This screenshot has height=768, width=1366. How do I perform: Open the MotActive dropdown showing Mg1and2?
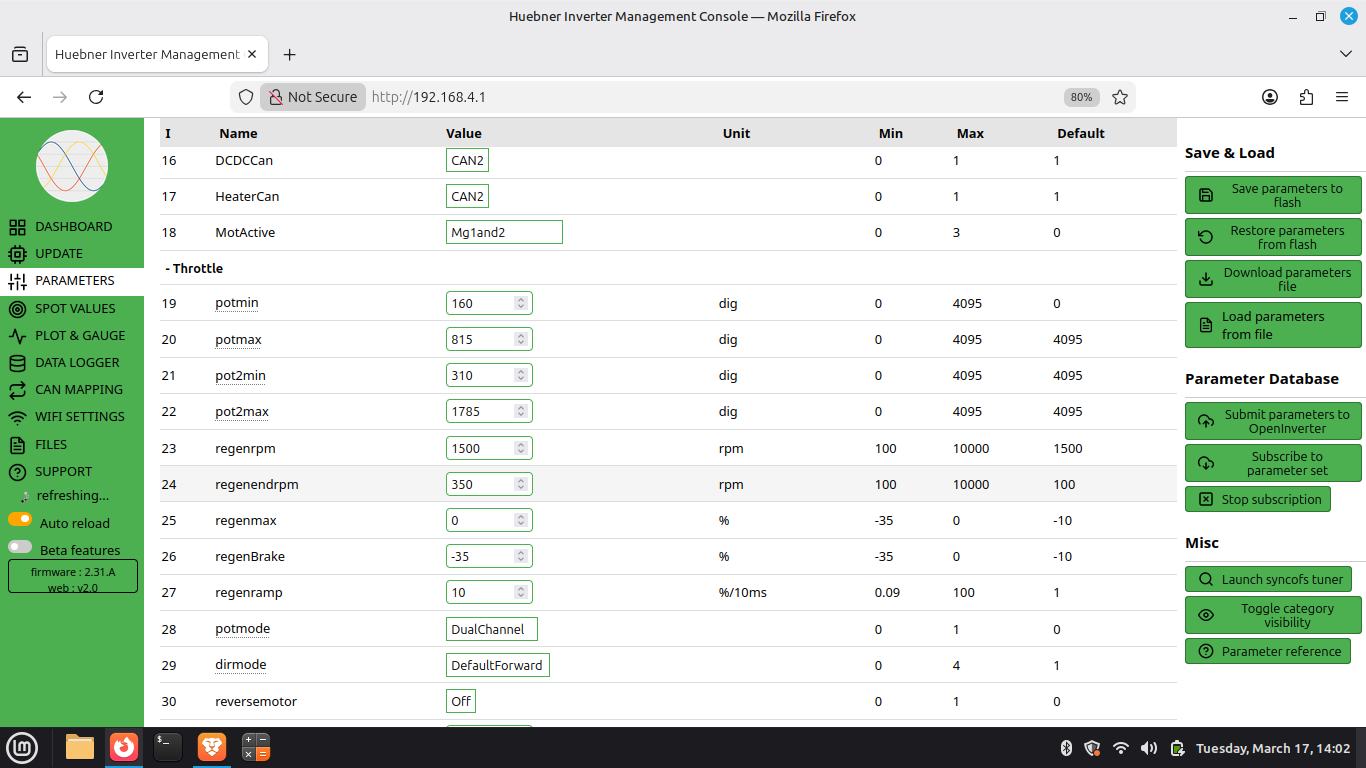[x=504, y=232]
